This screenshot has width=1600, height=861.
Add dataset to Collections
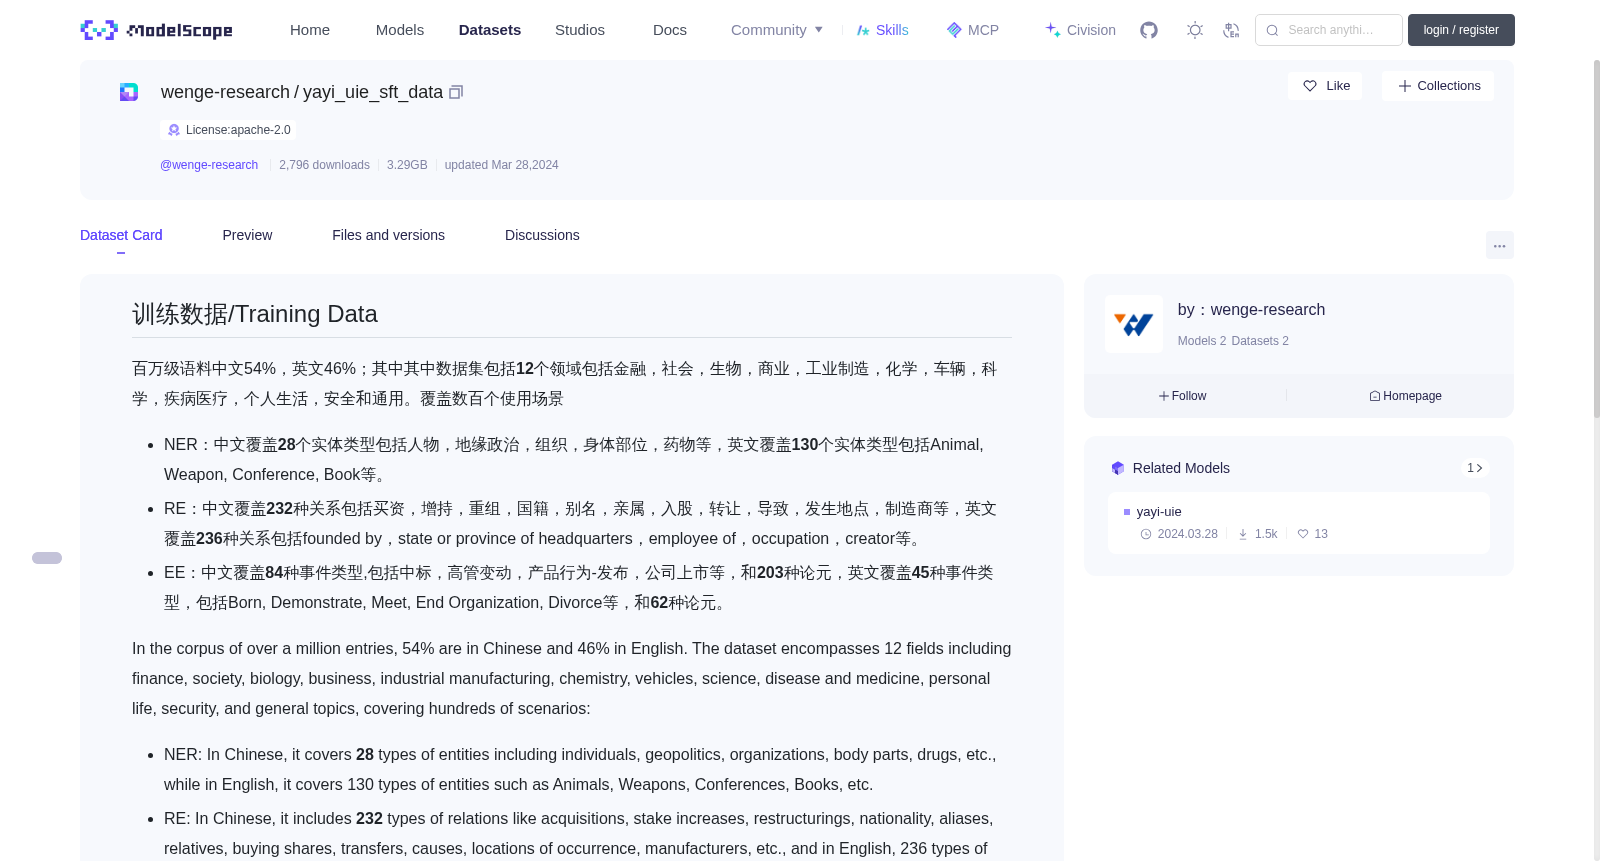(1438, 86)
